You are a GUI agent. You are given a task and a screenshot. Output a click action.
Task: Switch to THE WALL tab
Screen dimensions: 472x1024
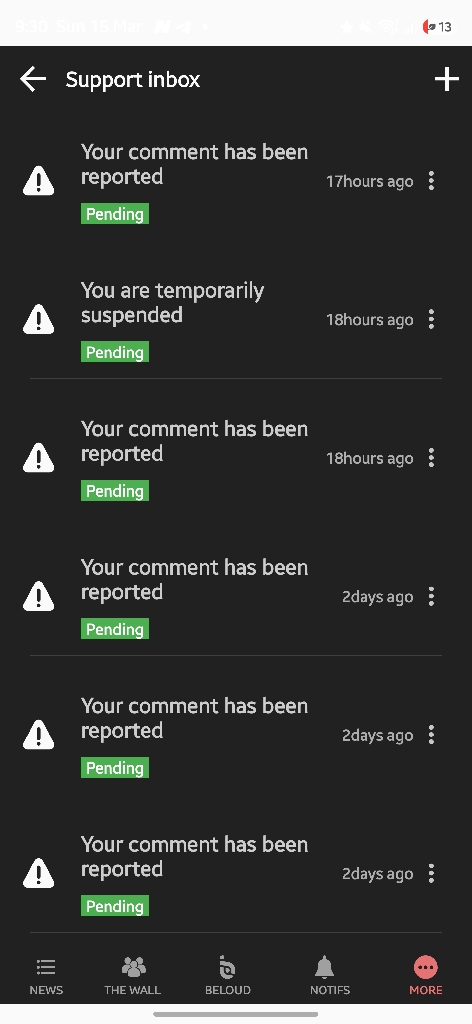[133, 976]
